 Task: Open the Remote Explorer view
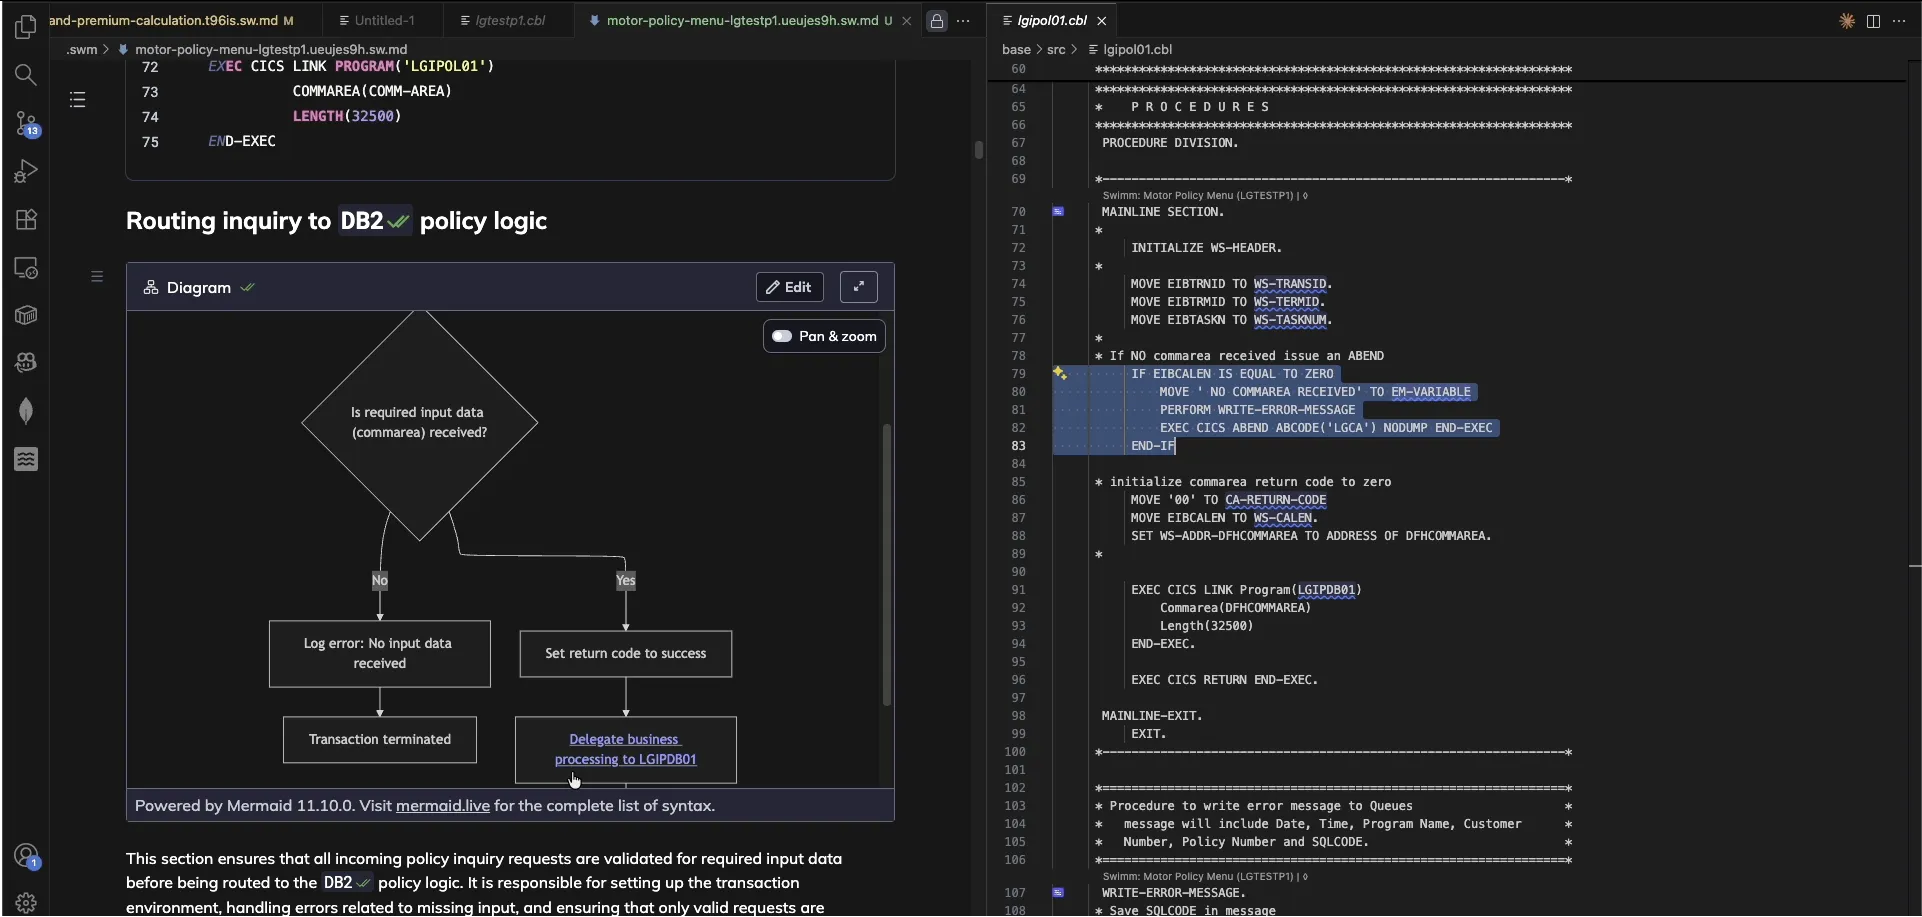26,268
